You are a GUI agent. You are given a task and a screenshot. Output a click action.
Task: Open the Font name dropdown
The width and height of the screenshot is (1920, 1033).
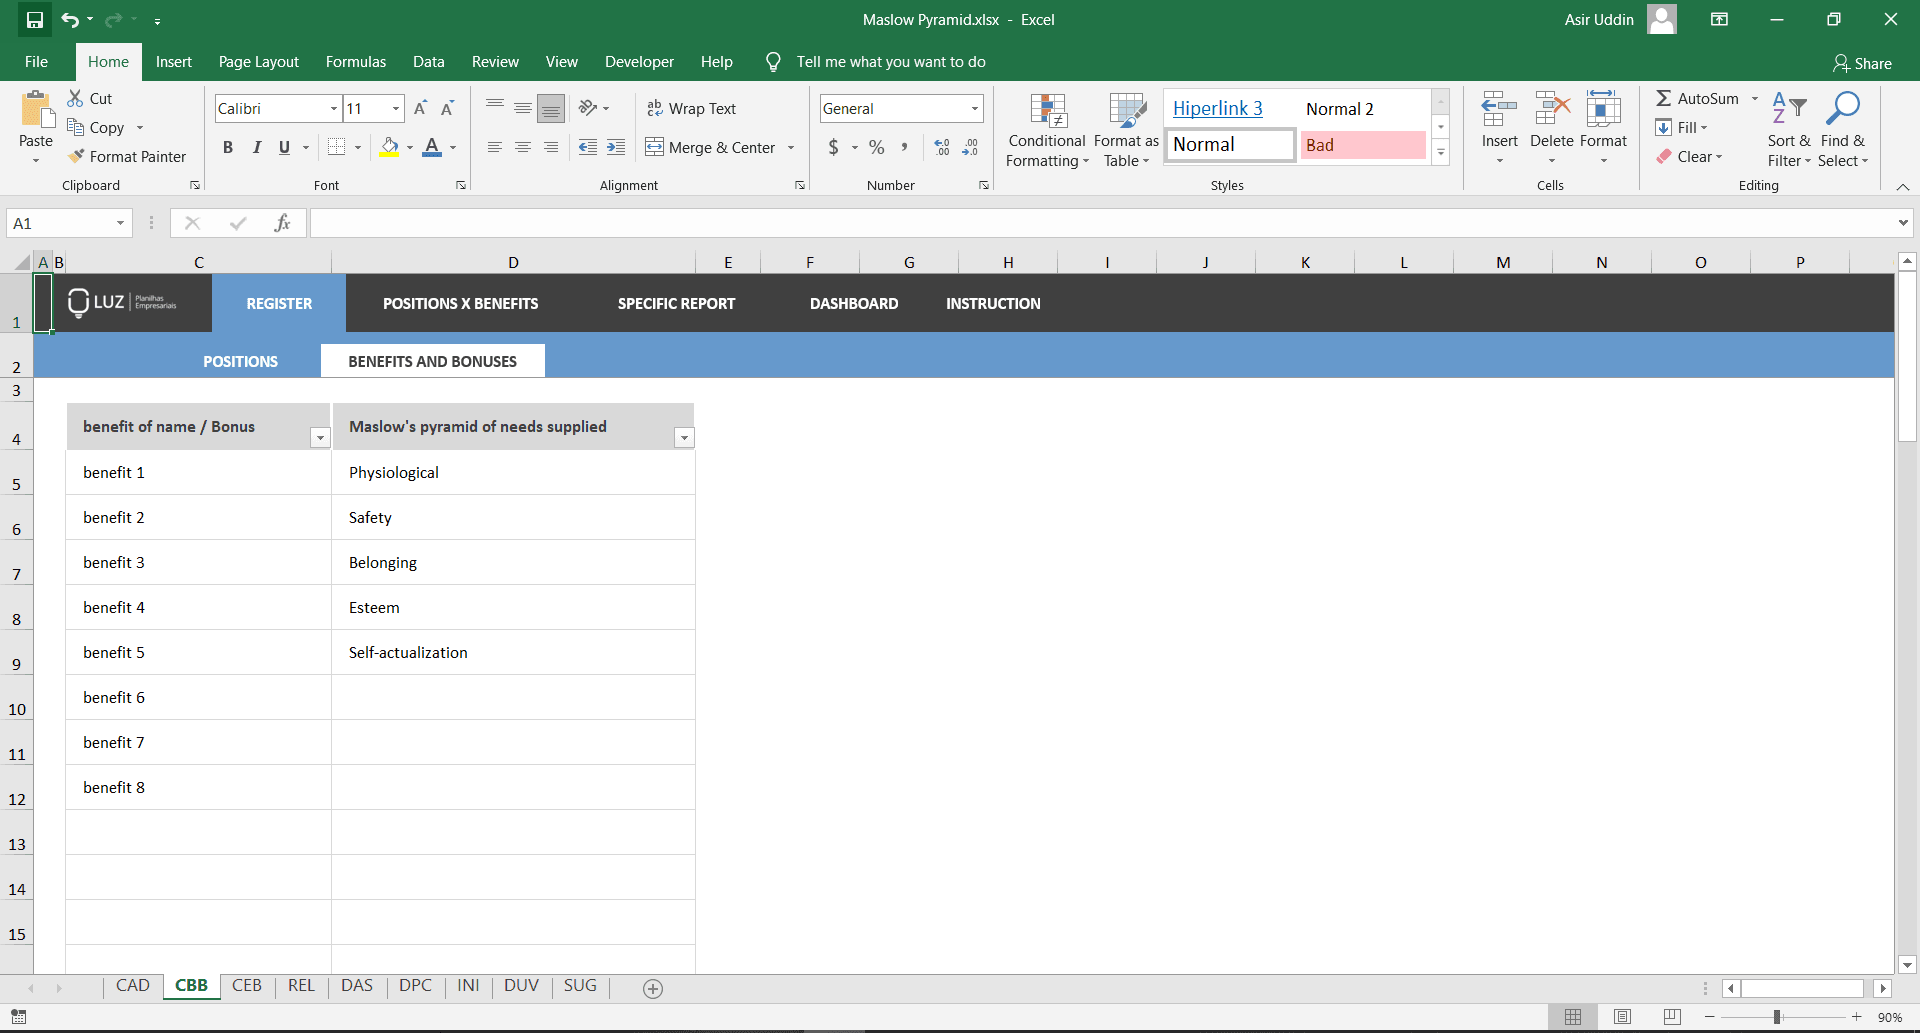333,108
